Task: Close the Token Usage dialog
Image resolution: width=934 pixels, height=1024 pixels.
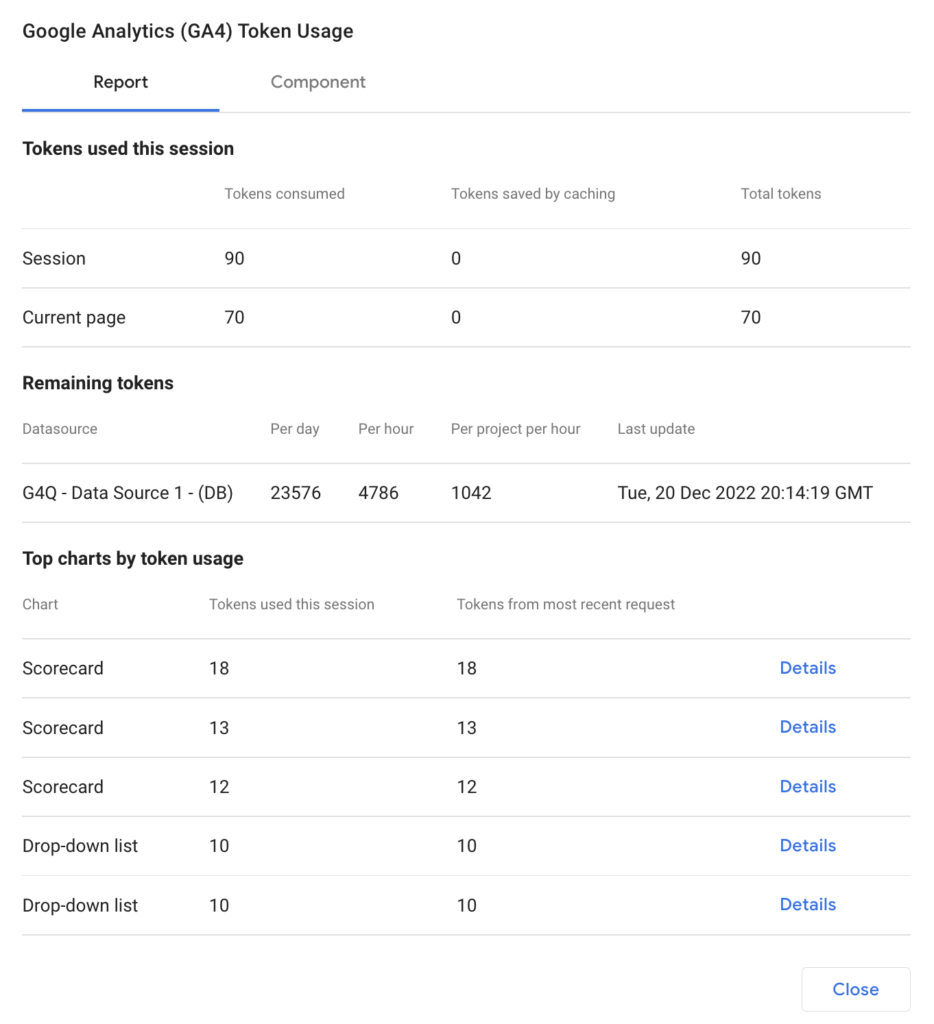Action: pyautogui.click(x=855, y=989)
